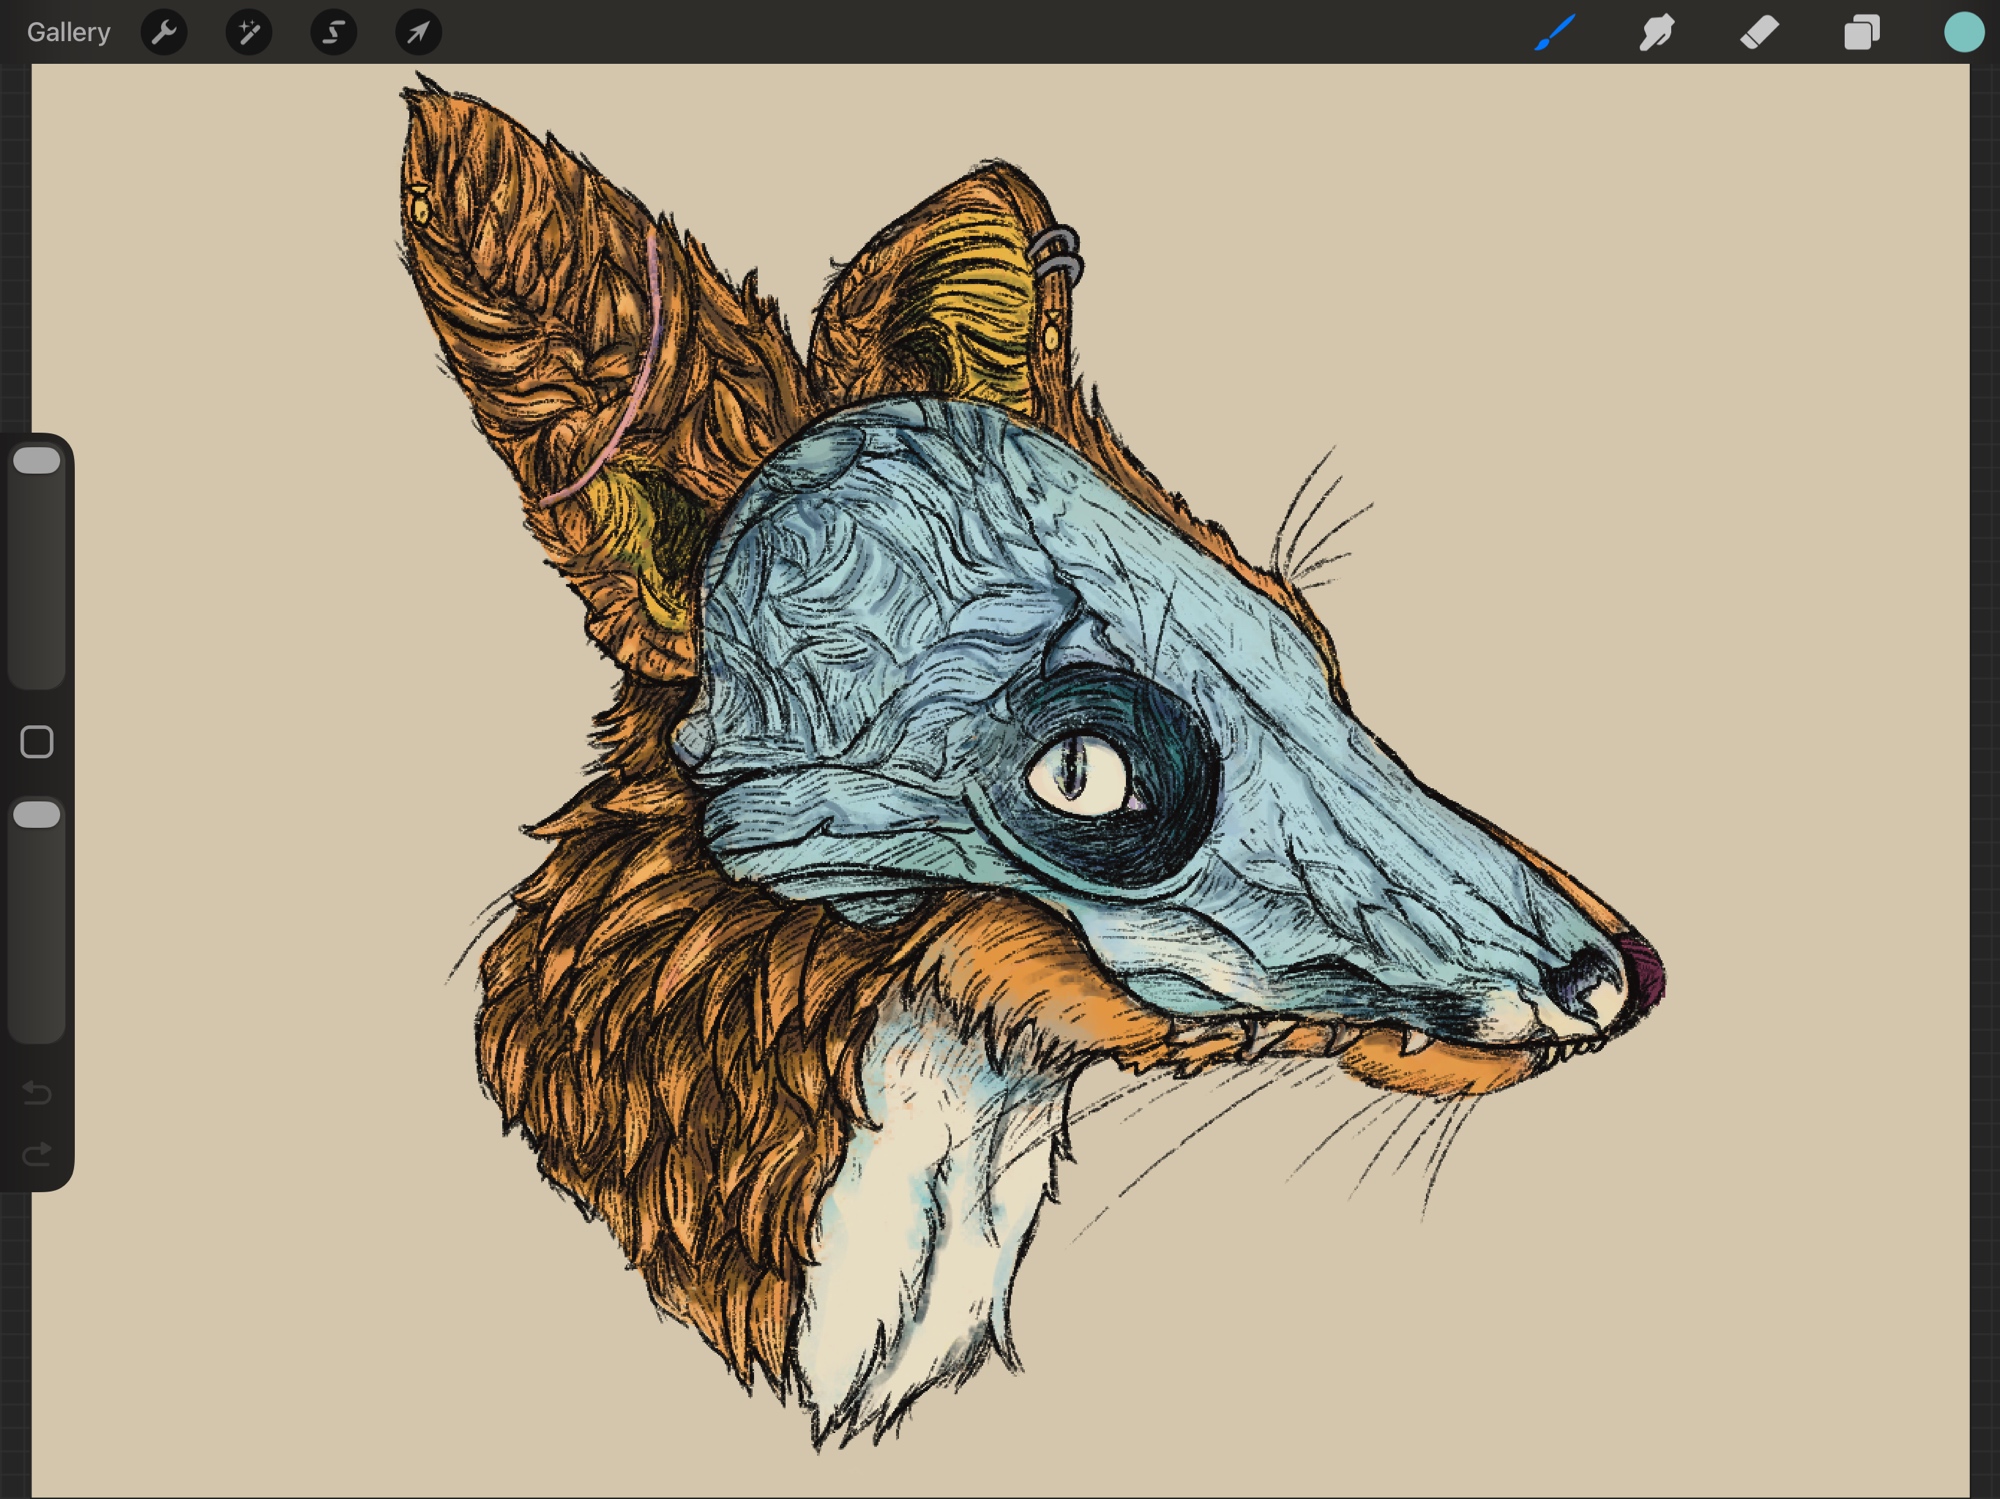Viewport: 2000px width, 1499px height.
Task: Tap the square Modify button in sidebar
Action: [x=37, y=742]
